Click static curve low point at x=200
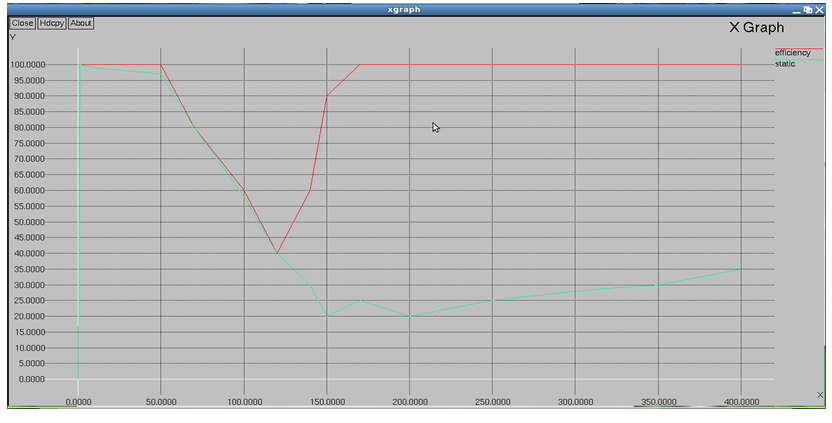The image size is (832, 423). pos(410,316)
